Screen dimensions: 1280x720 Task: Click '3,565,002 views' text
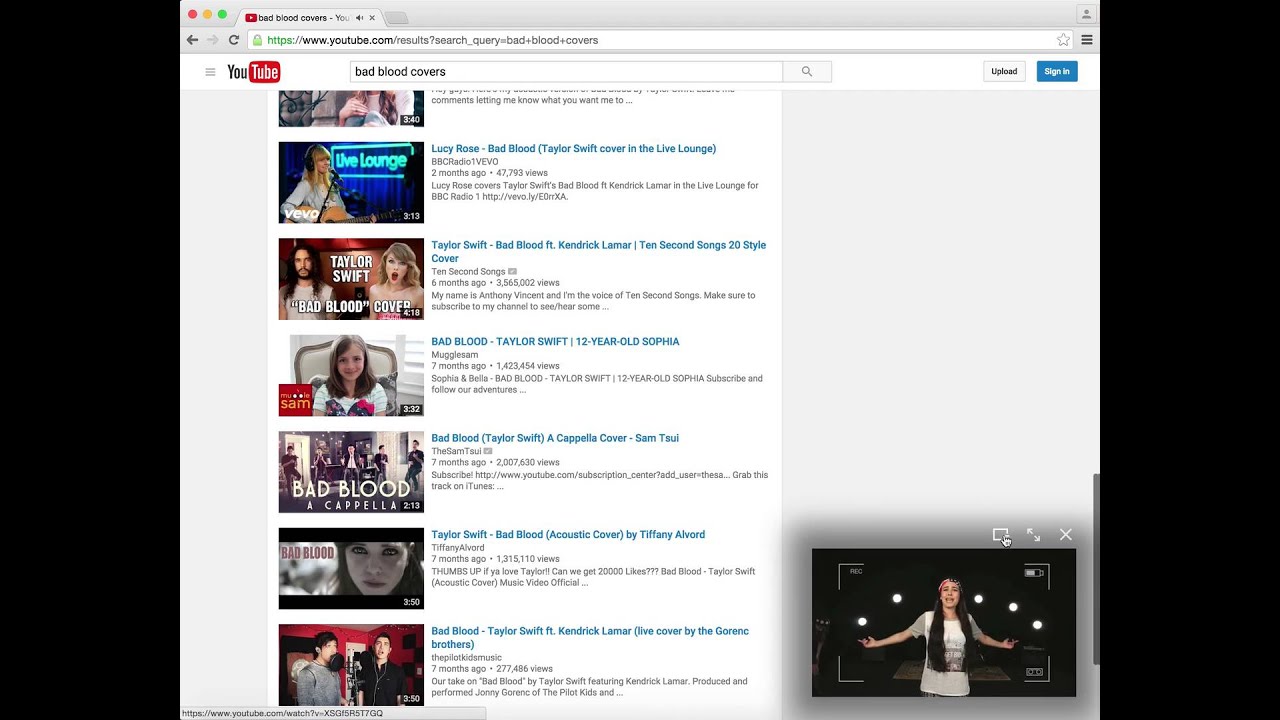528,283
